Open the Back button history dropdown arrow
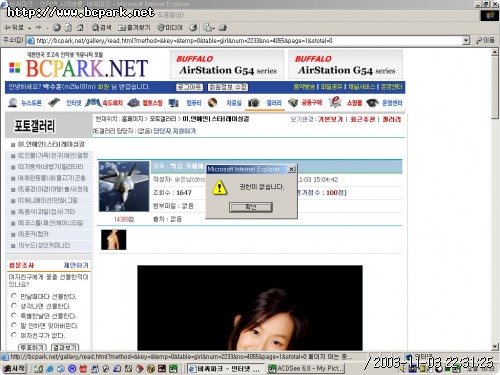500x375 pixels. click(29, 28)
